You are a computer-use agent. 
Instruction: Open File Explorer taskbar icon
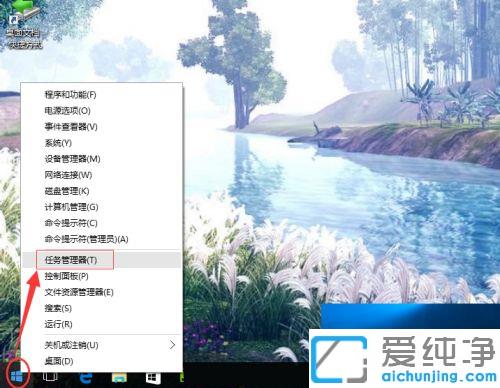click(119, 378)
